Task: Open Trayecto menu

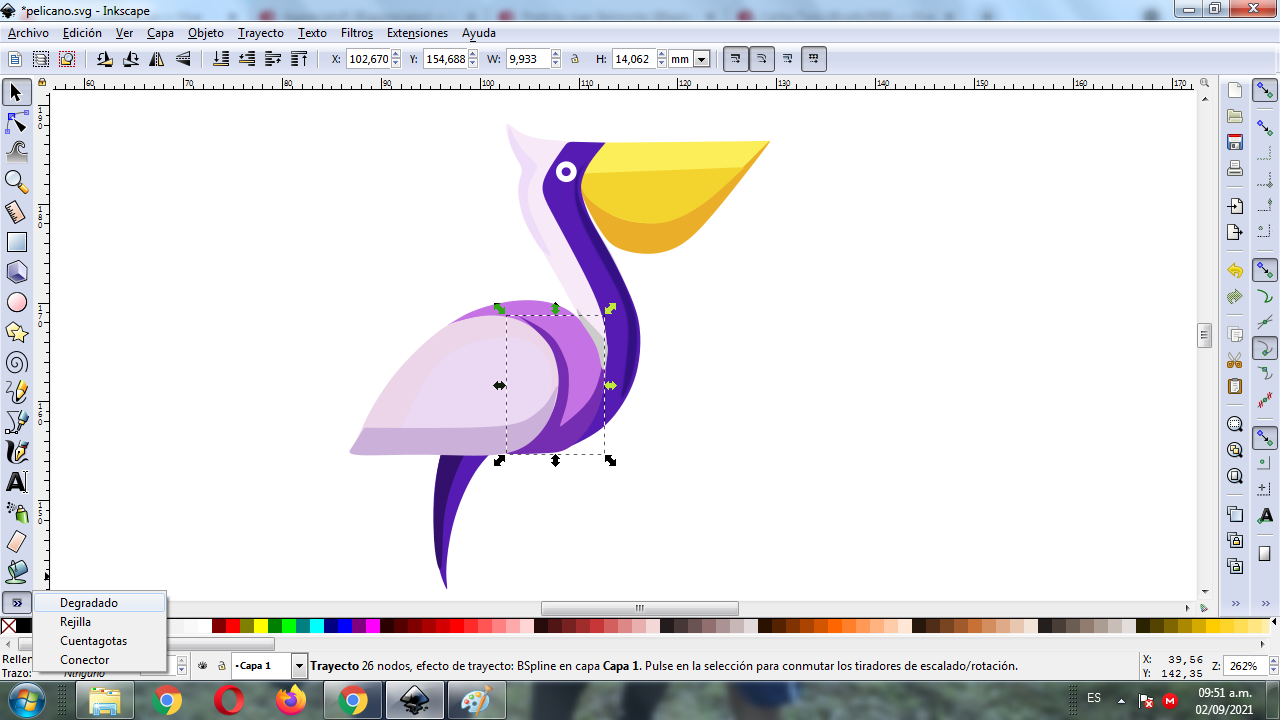Action: pyautogui.click(x=260, y=33)
